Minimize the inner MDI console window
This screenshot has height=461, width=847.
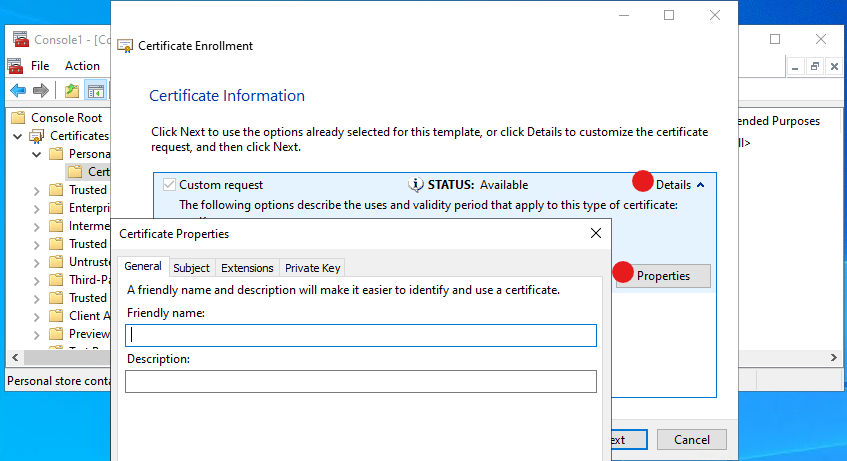(x=795, y=66)
